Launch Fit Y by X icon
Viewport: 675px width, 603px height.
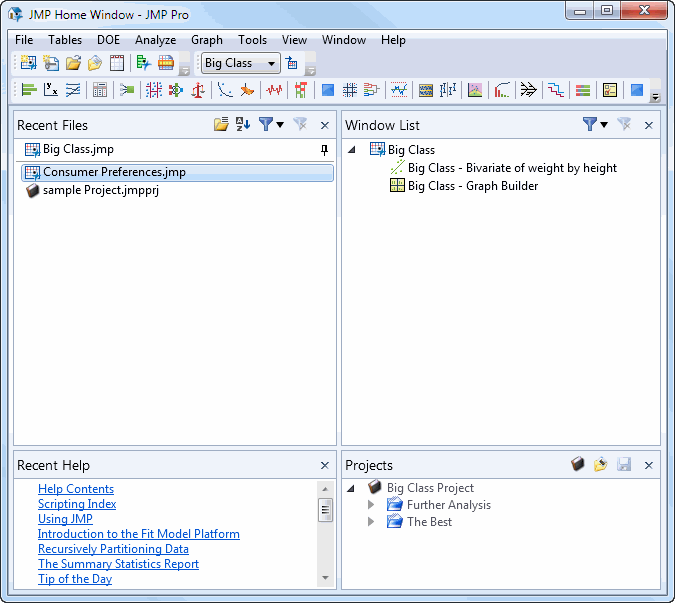pos(51,90)
